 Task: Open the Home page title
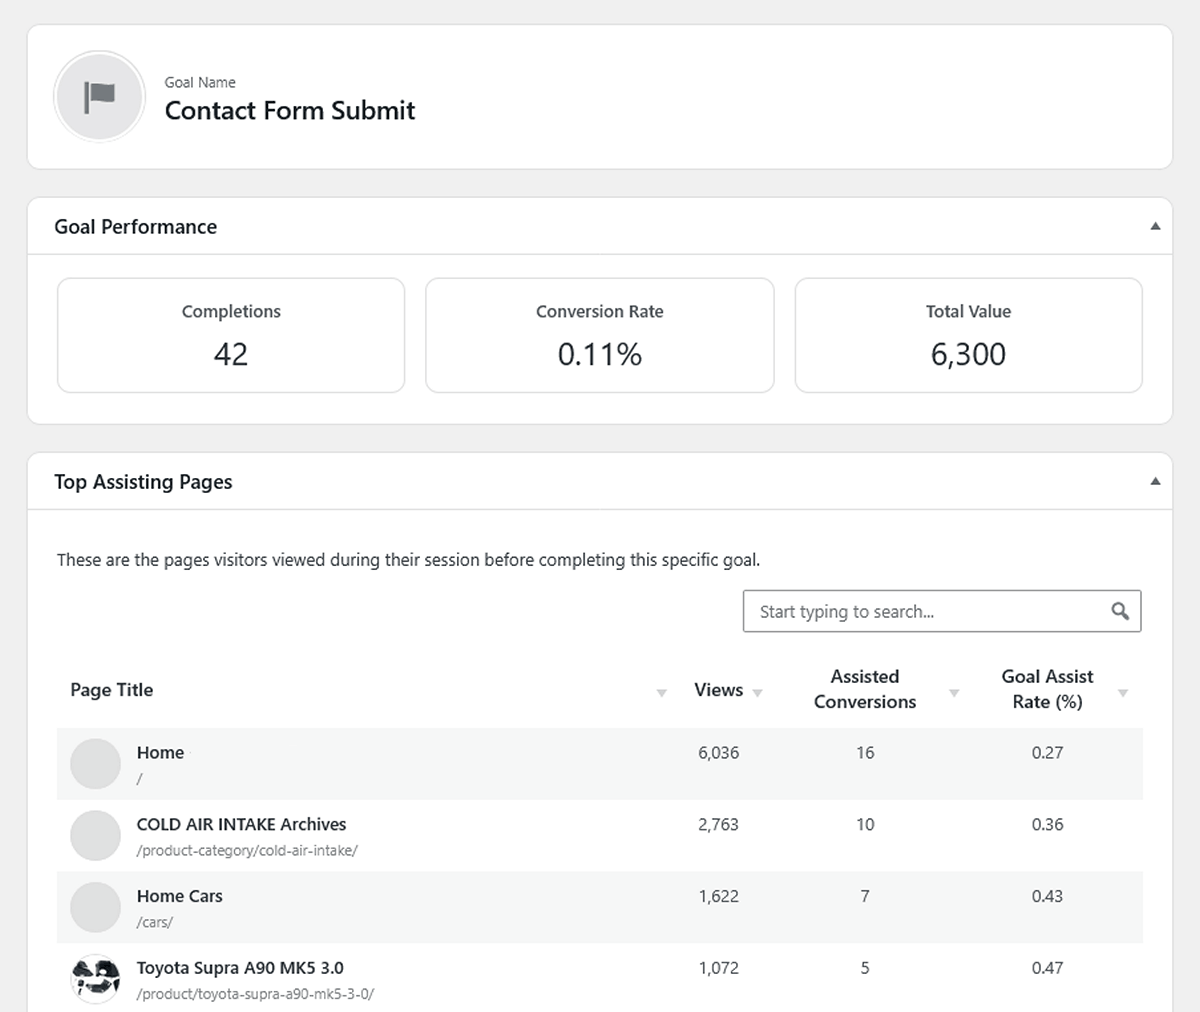pyautogui.click(x=160, y=753)
